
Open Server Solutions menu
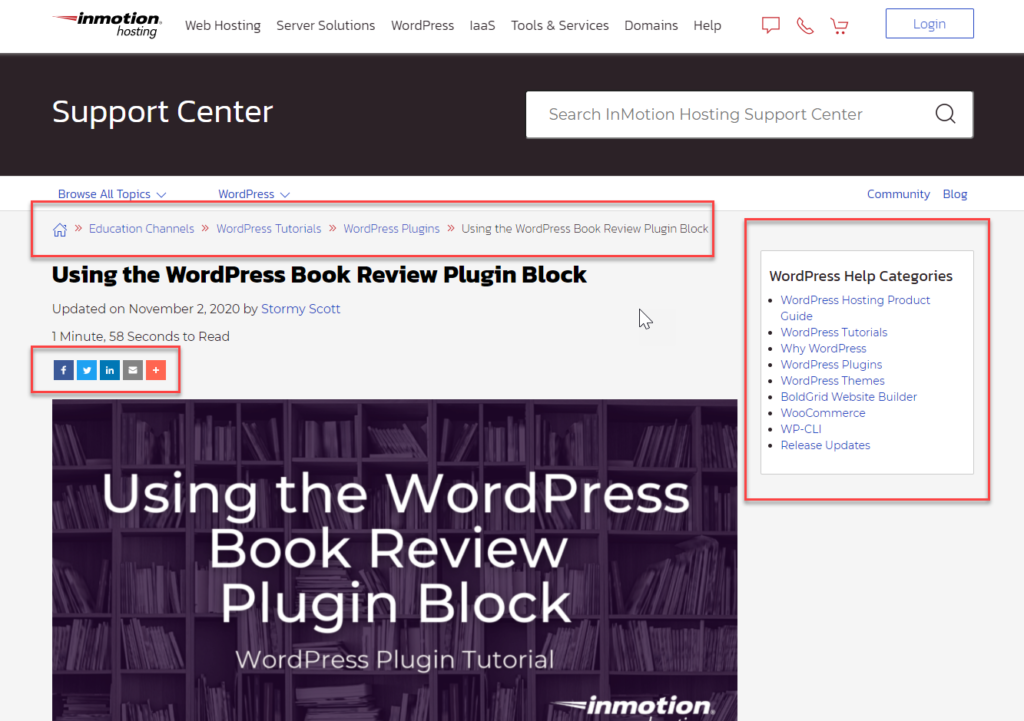pyautogui.click(x=325, y=25)
